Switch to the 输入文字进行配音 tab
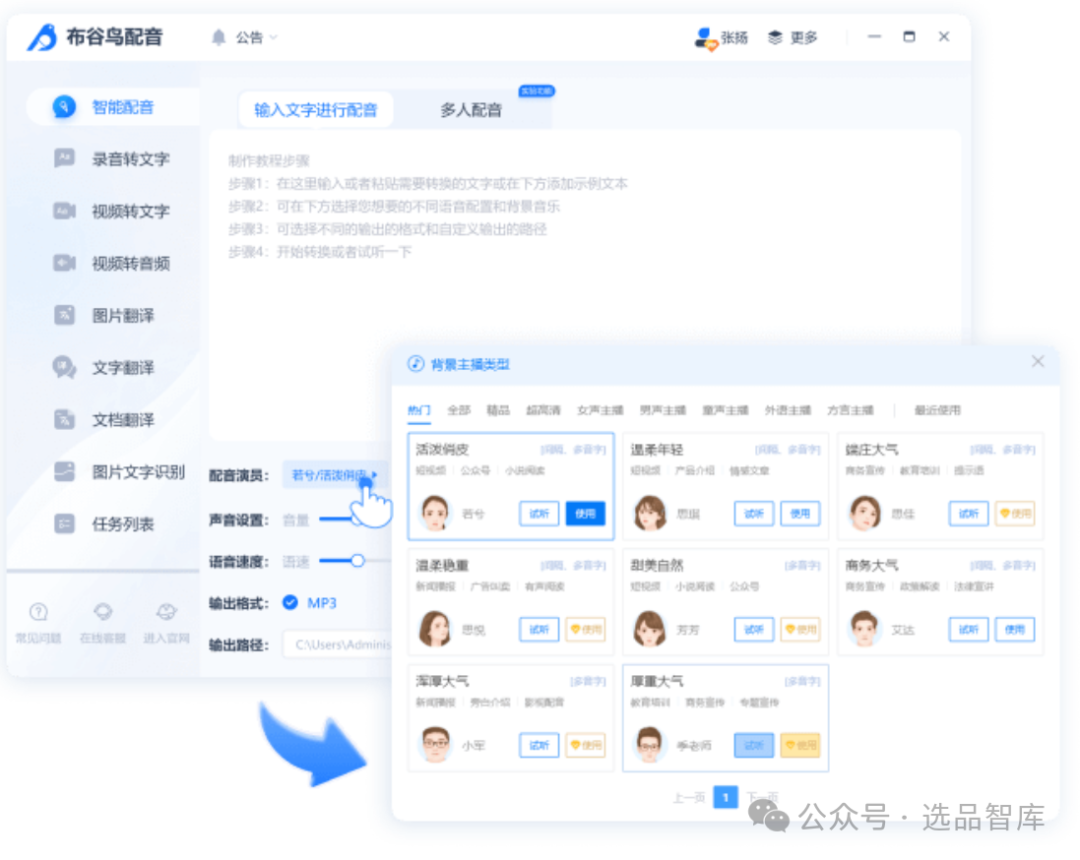Image resolution: width=1080 pixels, height=860 pixels. coord(316,110)
